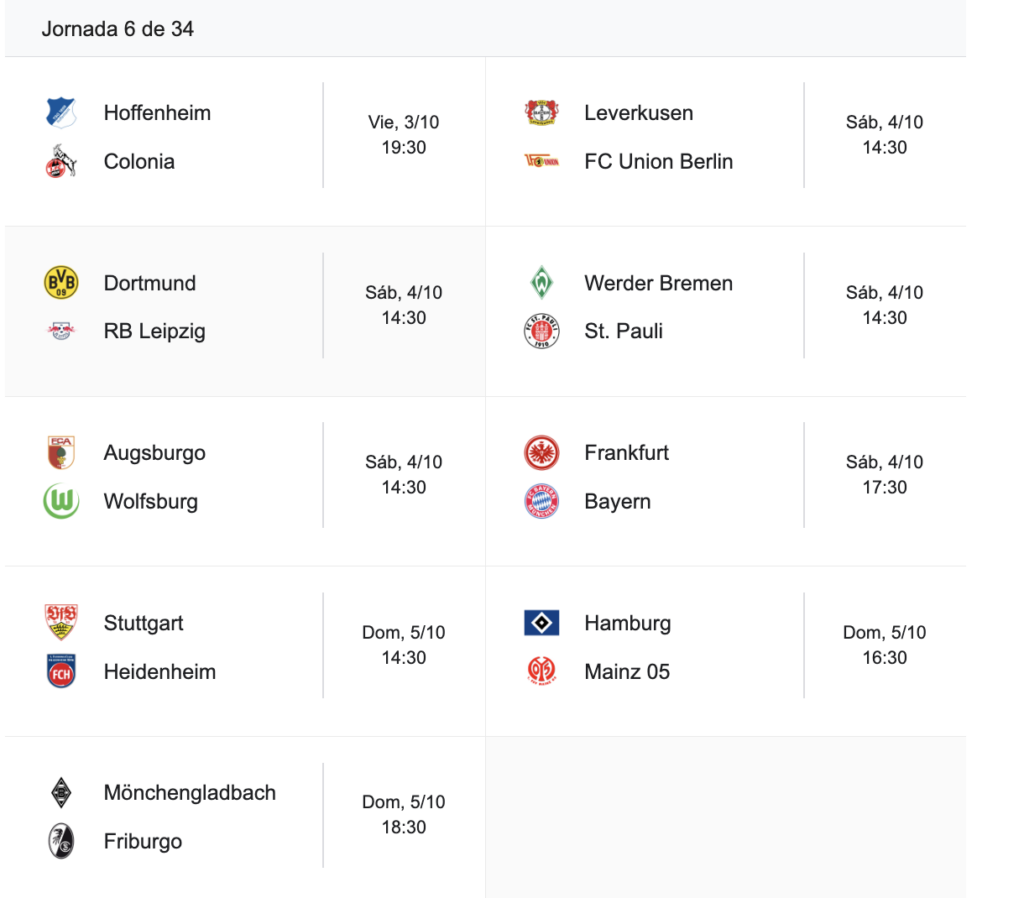Image resolution: width=1024 pixels, height=898 pixels.
Task: Open Augsburgo match time Sáb 4/10 14:30
Action: [403, 475]
